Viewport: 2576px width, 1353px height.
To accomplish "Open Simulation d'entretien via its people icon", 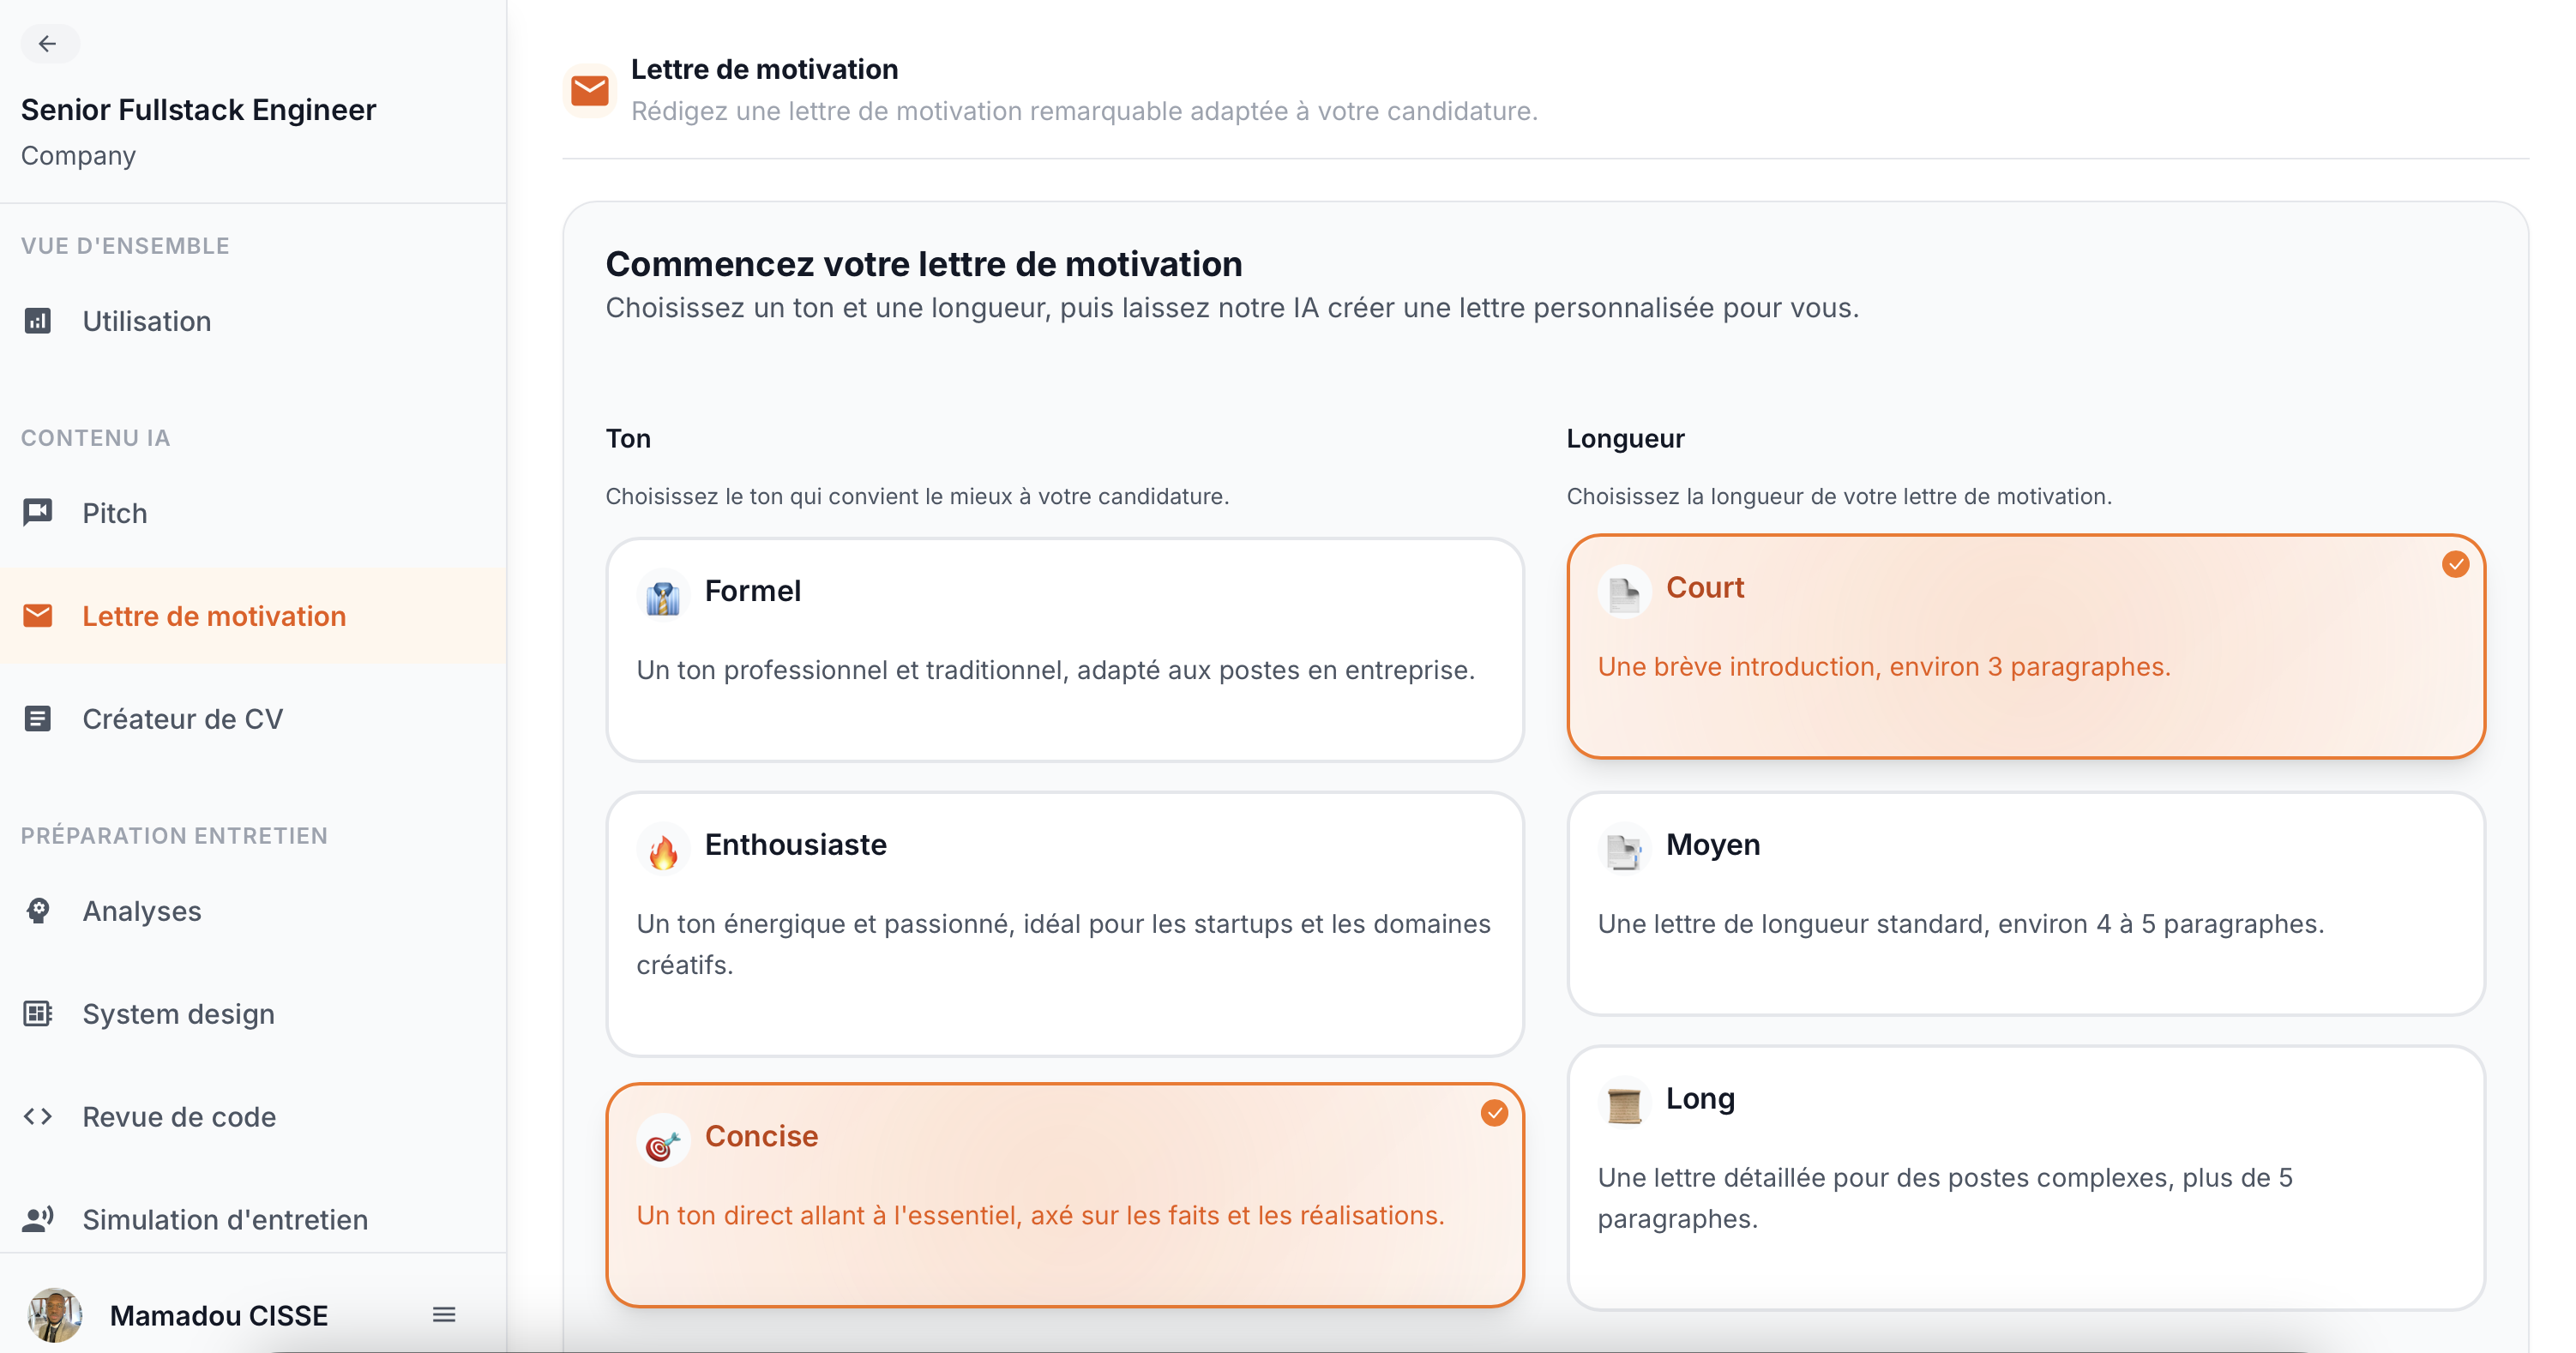I will click(x=39, y=1219).
